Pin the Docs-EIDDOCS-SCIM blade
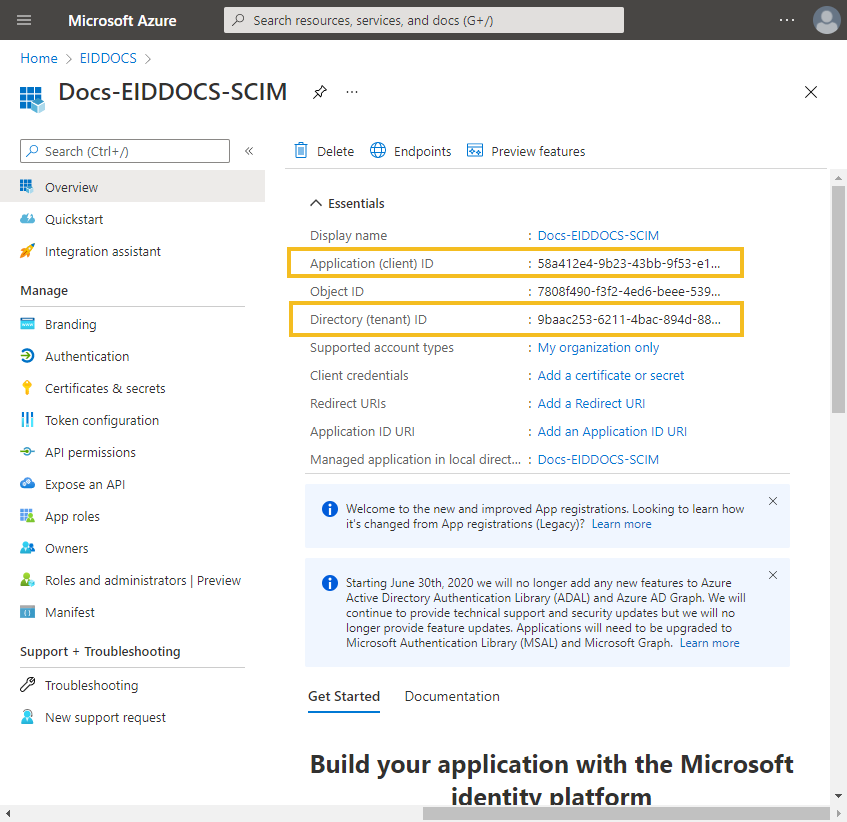 [x=320, y=92]
